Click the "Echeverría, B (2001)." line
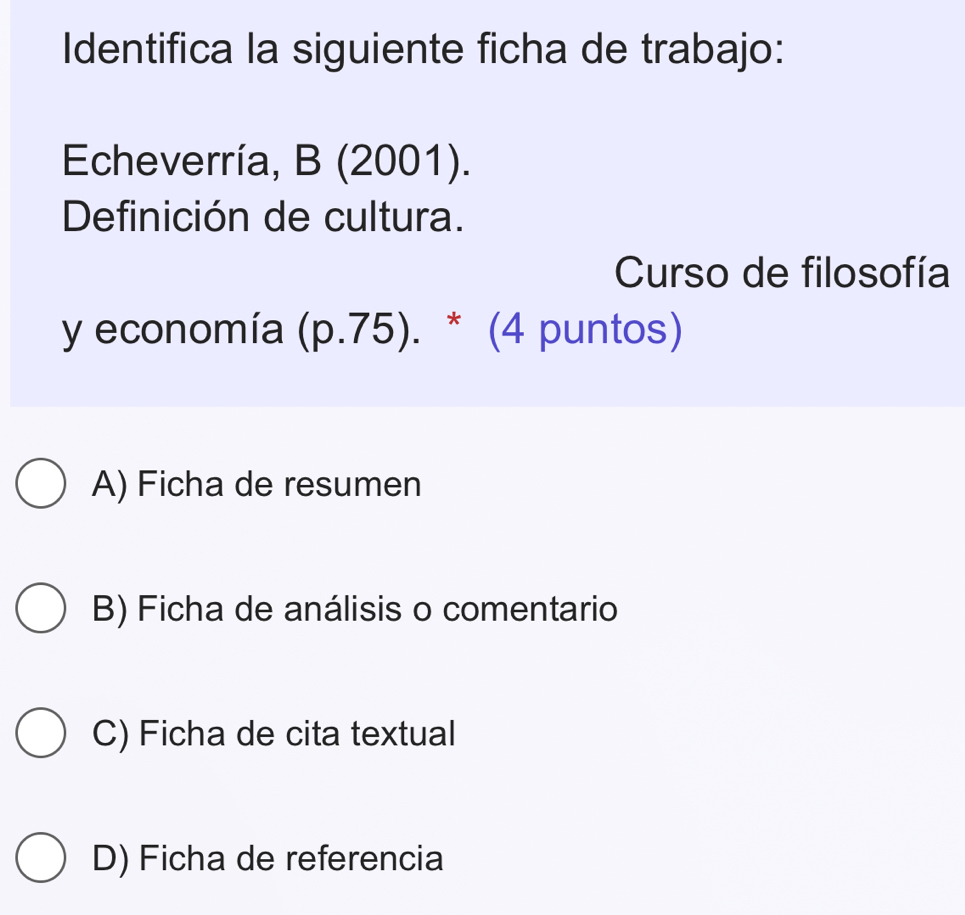 coord(266,160)
